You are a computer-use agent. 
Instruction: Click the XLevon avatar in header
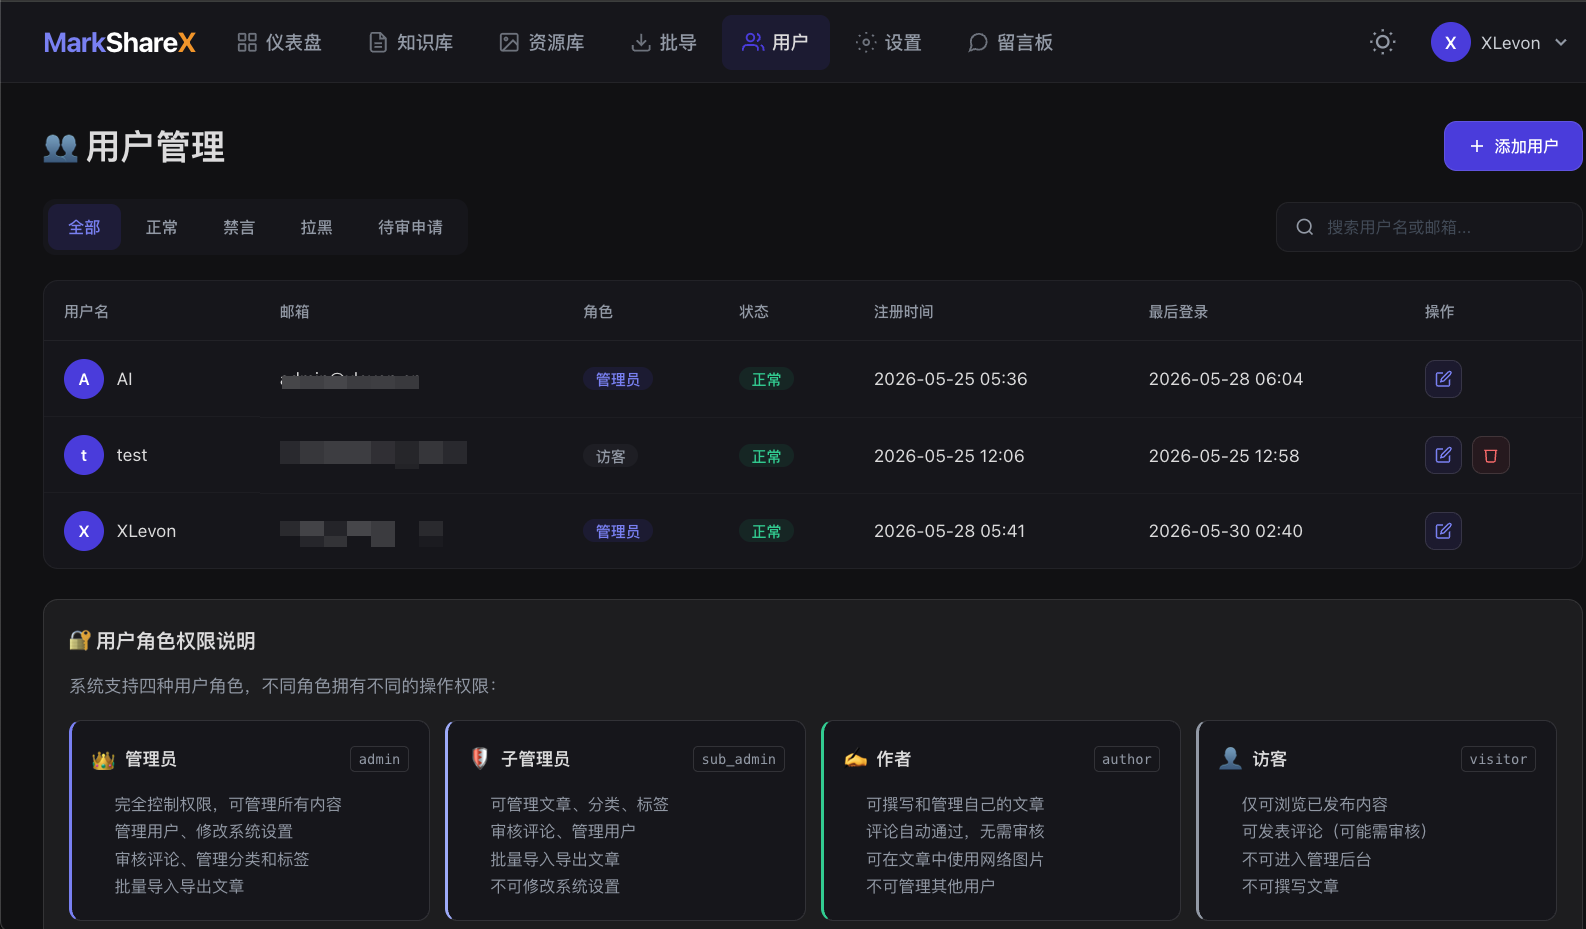tap(1450, 43)
